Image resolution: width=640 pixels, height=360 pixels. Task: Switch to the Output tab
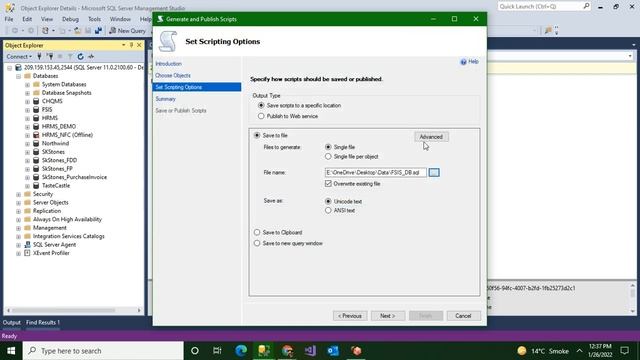pos(11,322)
